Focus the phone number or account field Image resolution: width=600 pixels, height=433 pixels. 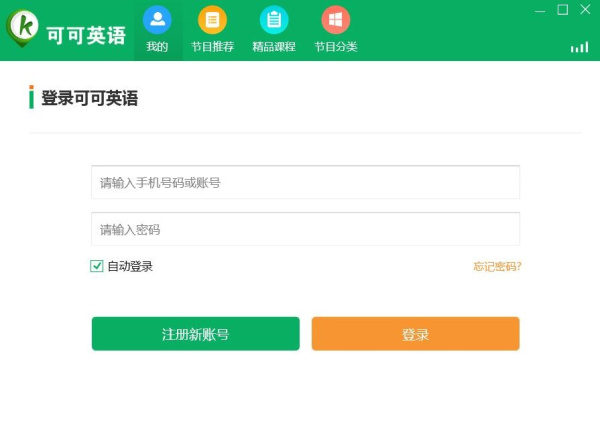305,182
